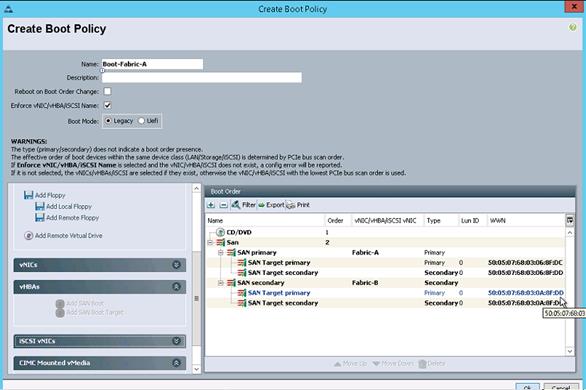Click Fabric-A in SAN primary row

pyautogui.click(x=365, y=253)
